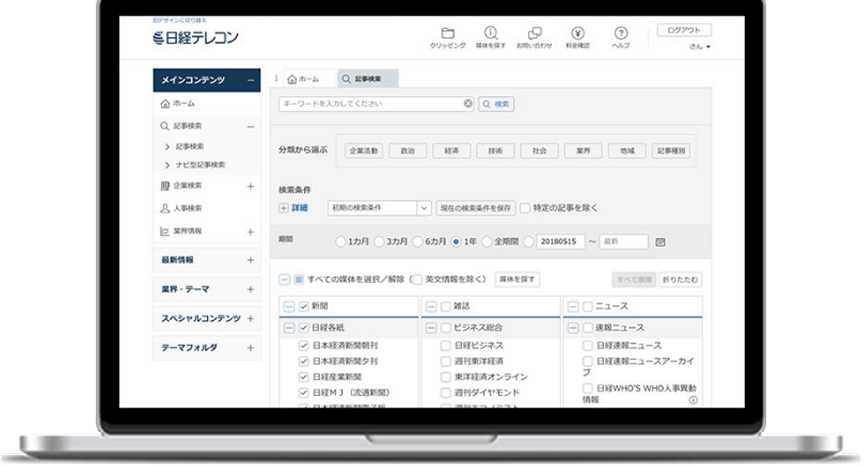Screen dimensions: 864x466
Task: Click the 料金確認 yen icon
Action: [x=577, y=34]
